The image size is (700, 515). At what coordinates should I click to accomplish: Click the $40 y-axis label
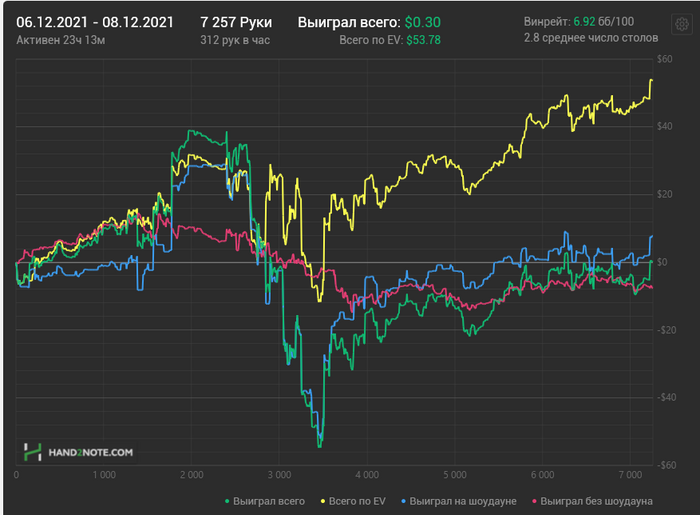pos(664,126)
